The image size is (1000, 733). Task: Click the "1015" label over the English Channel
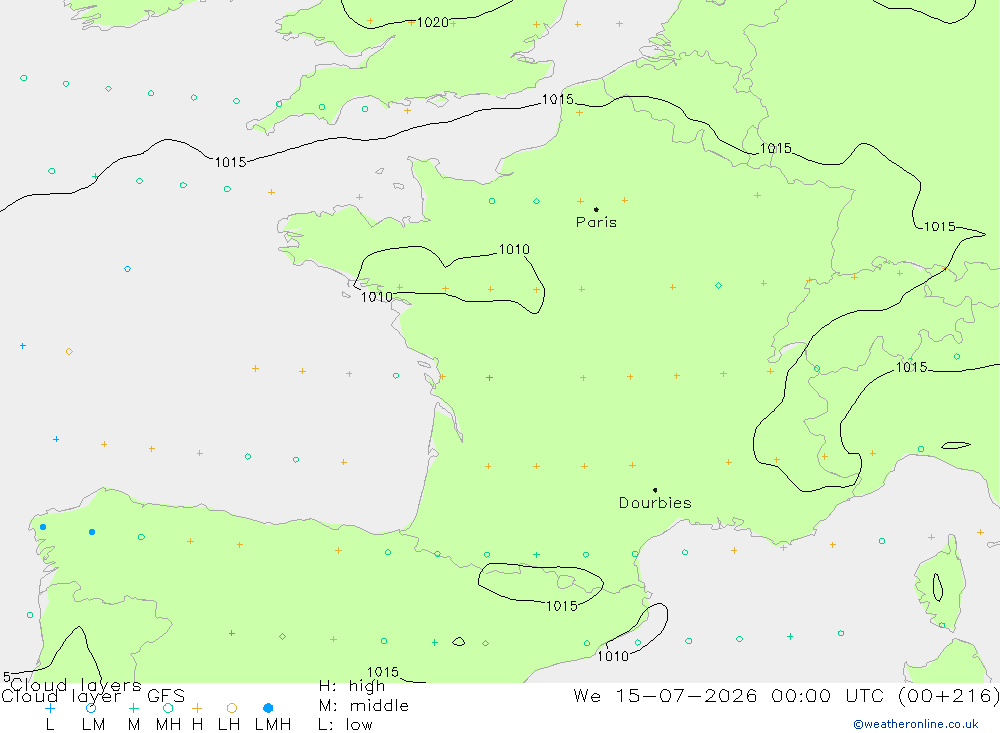coord(558,100)
